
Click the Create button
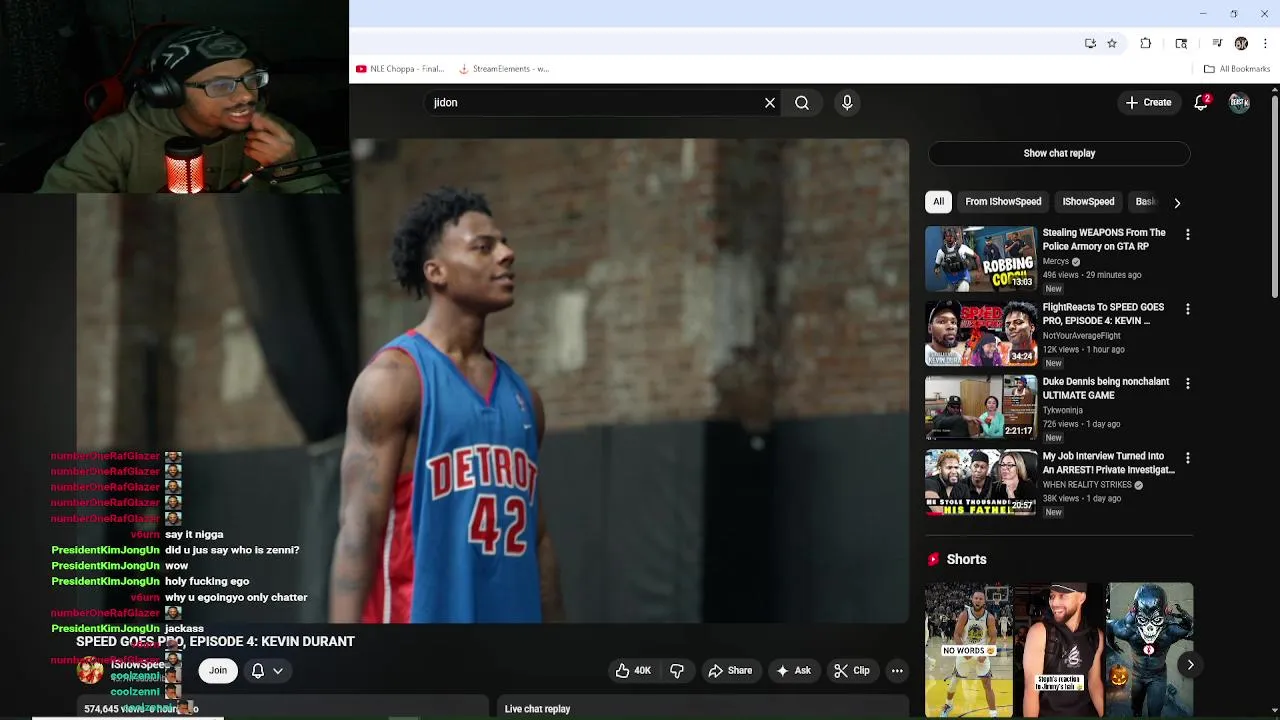pyautogui.click(x=1148, y=102)
